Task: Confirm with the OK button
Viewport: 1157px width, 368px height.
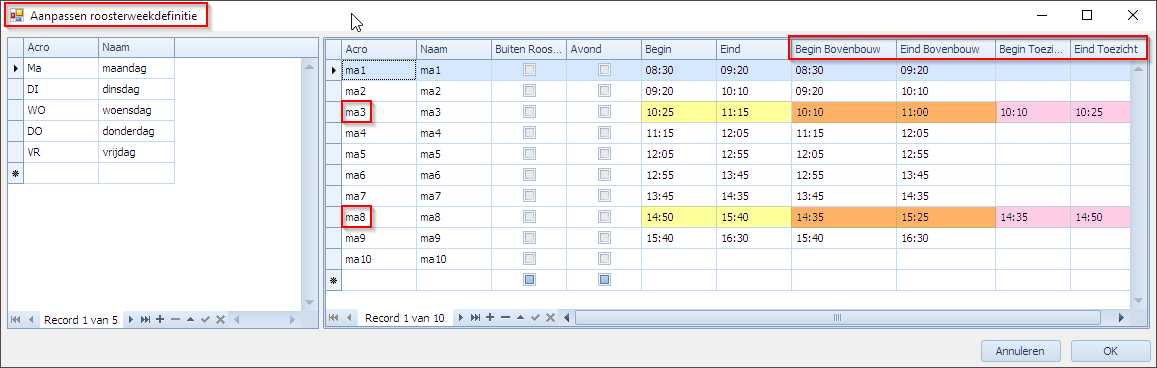Action: (1111, 351)
